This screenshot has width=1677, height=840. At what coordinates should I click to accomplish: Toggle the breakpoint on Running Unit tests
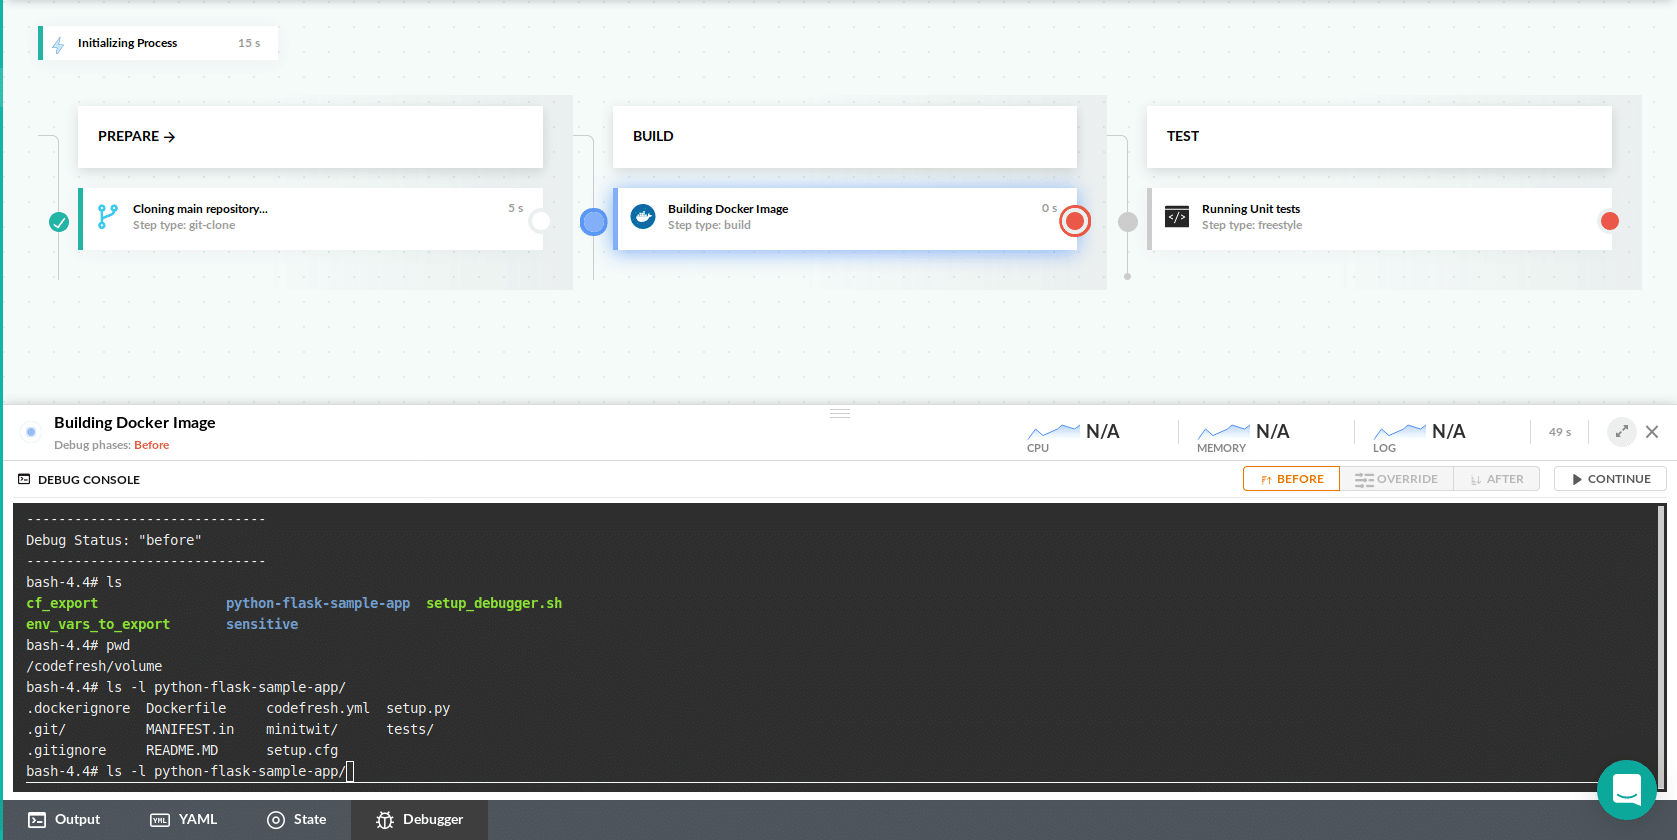[x=1609, y=221]
